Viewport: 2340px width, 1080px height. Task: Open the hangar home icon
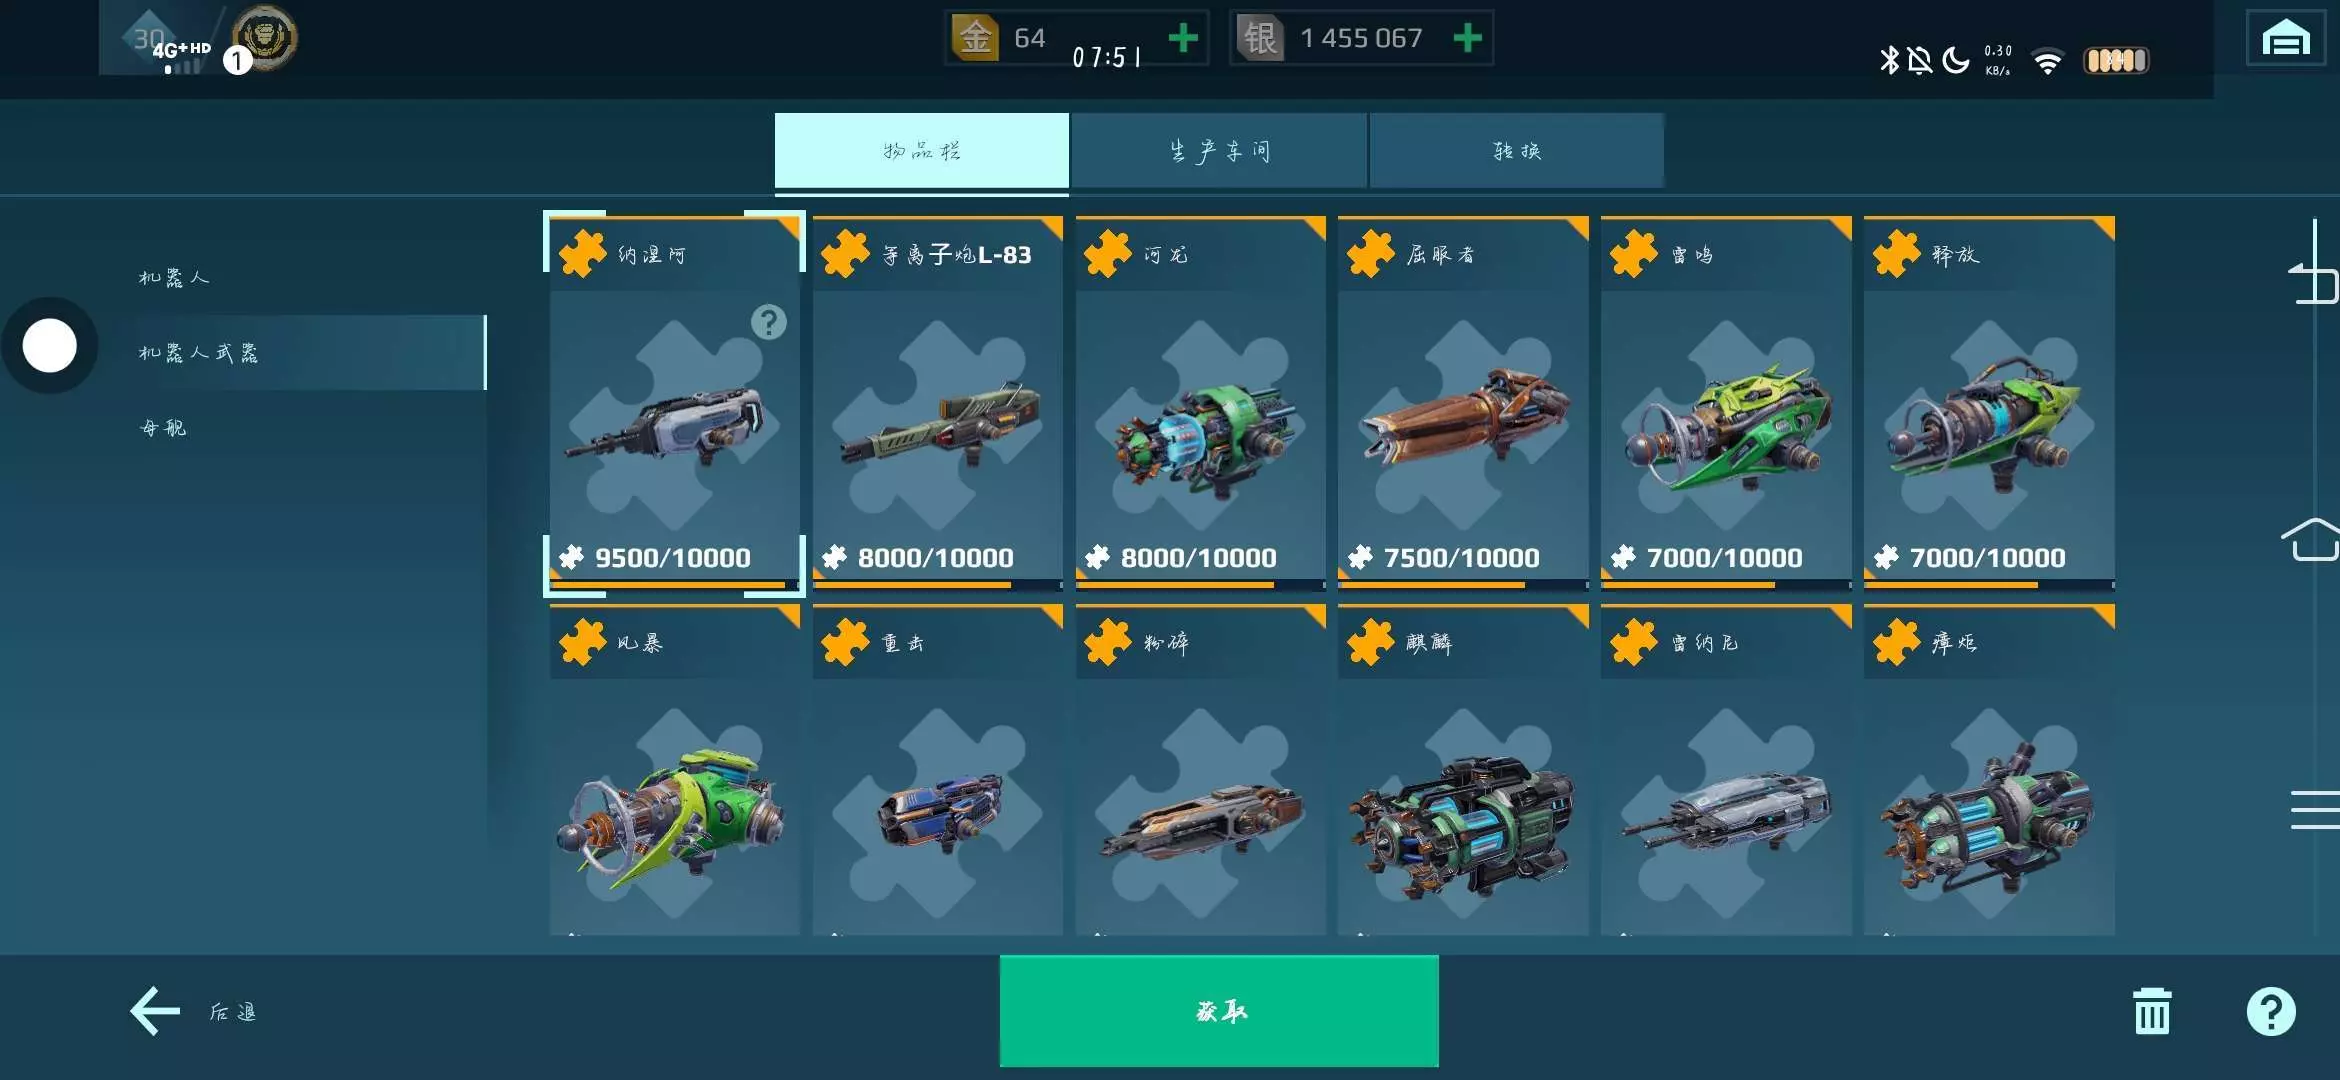tap(2285, 40)
